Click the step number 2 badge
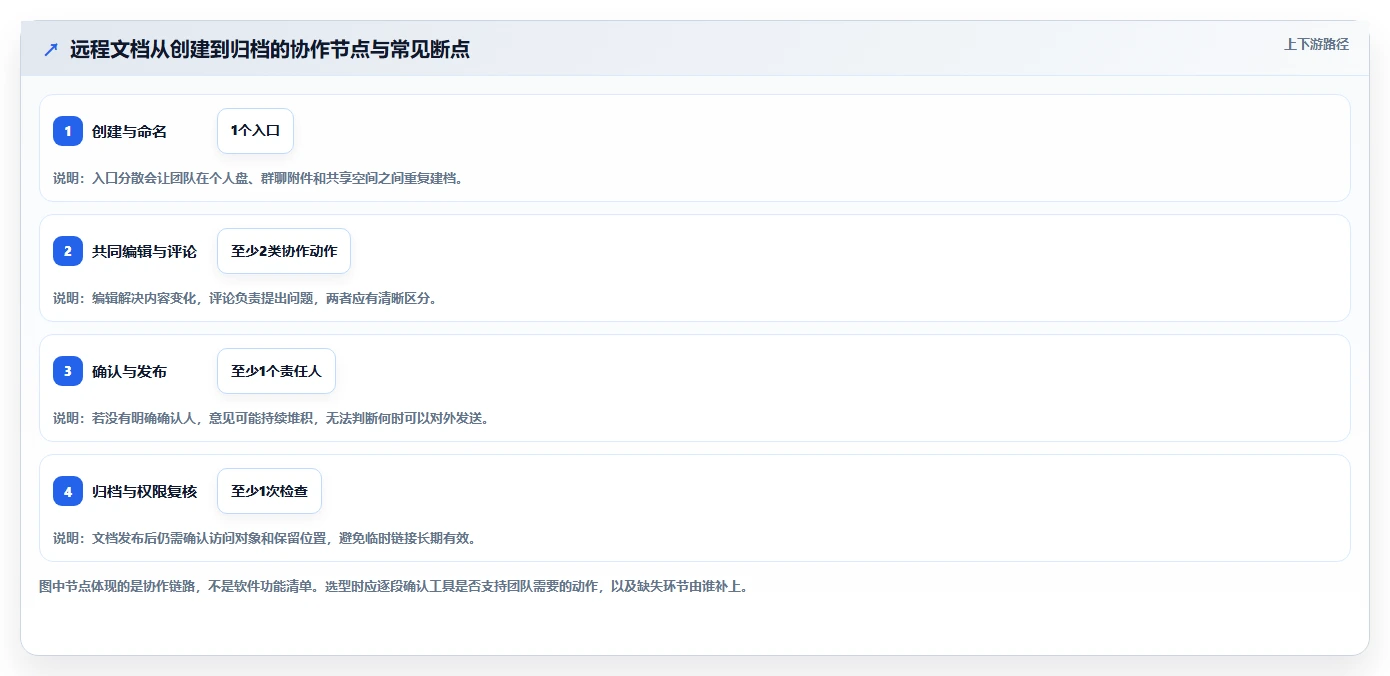This screenshot has height=676, width=1390. tap(68, 251)
